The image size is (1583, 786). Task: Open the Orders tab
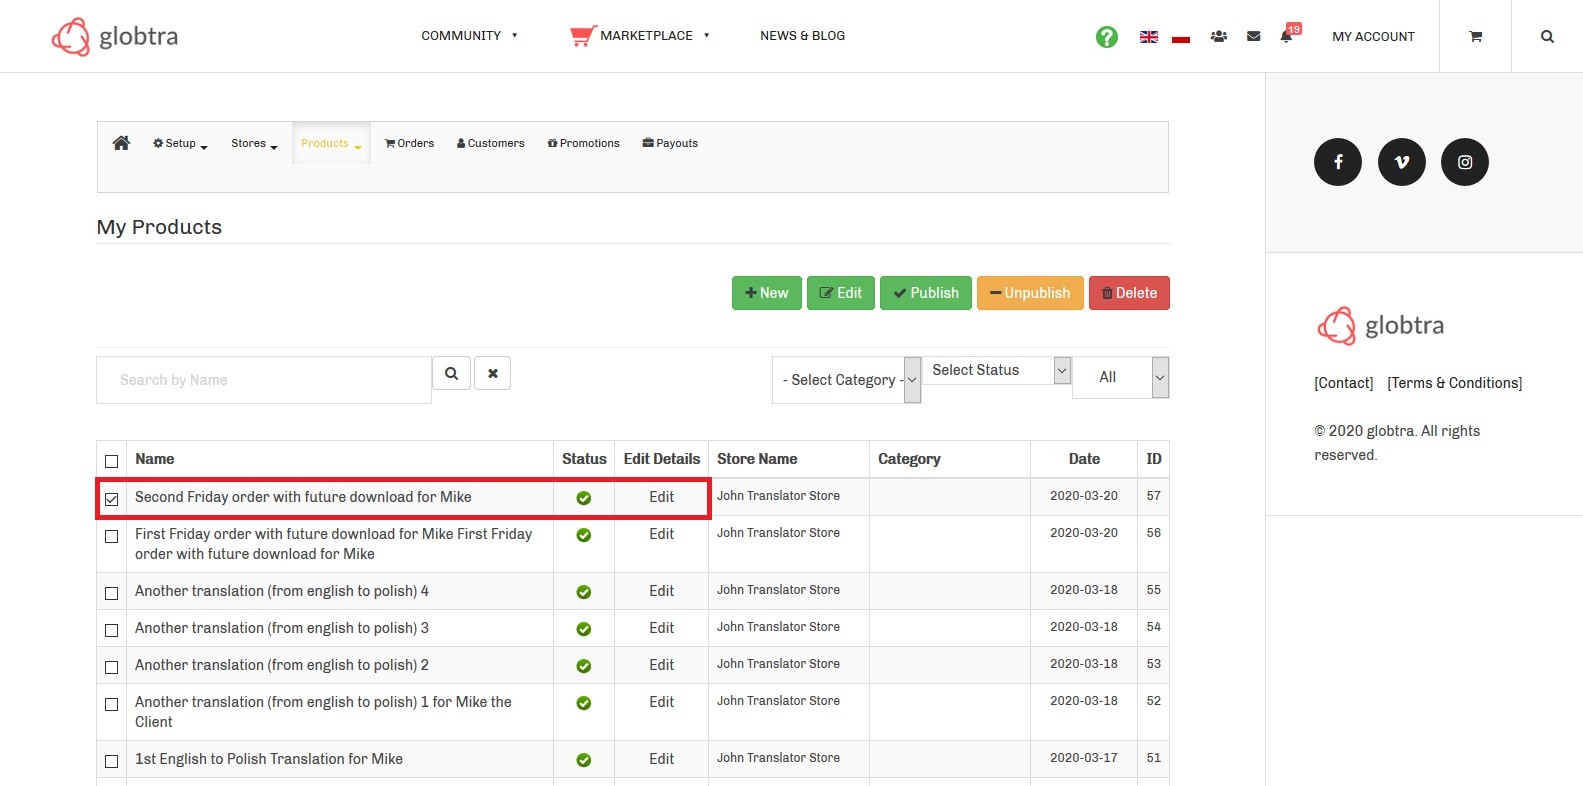(410, 144)
